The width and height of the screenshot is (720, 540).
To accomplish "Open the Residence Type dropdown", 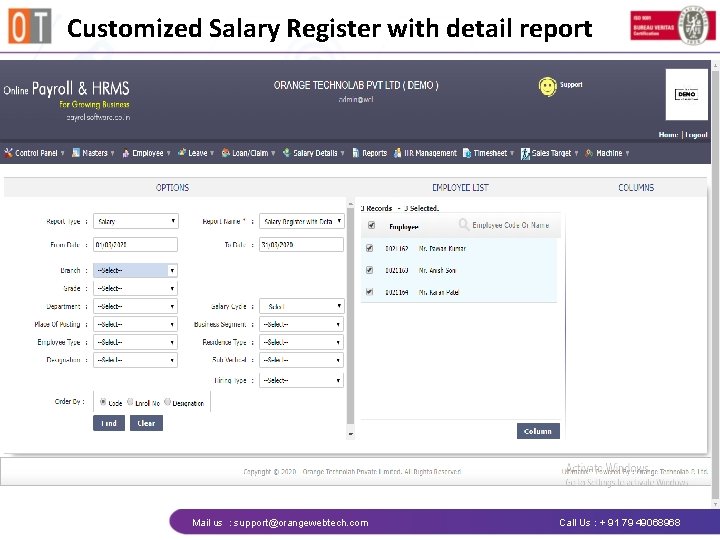I will pos(301,342).
